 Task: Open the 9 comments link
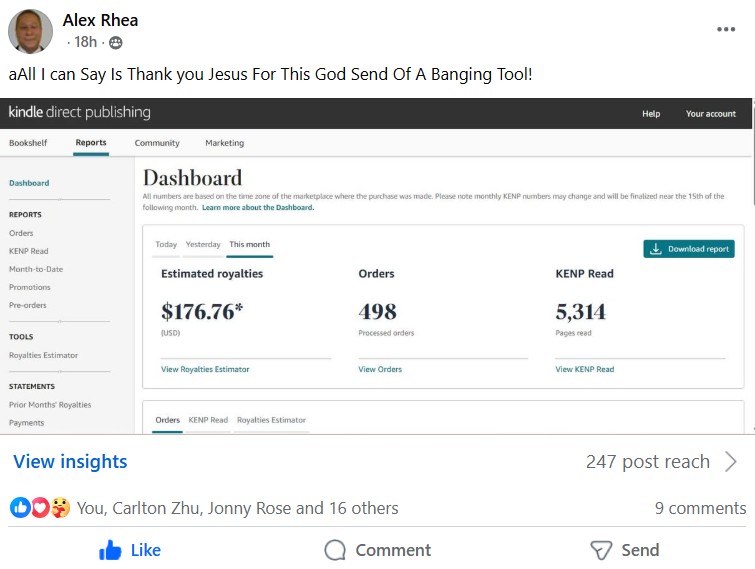[x=700, y=508]
